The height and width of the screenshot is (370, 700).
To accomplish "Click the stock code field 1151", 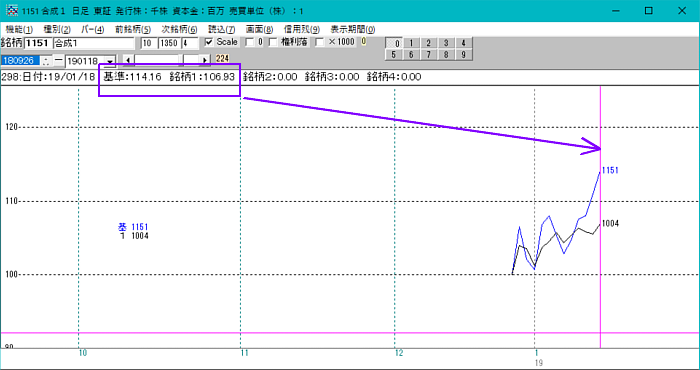I will (38, 43).
